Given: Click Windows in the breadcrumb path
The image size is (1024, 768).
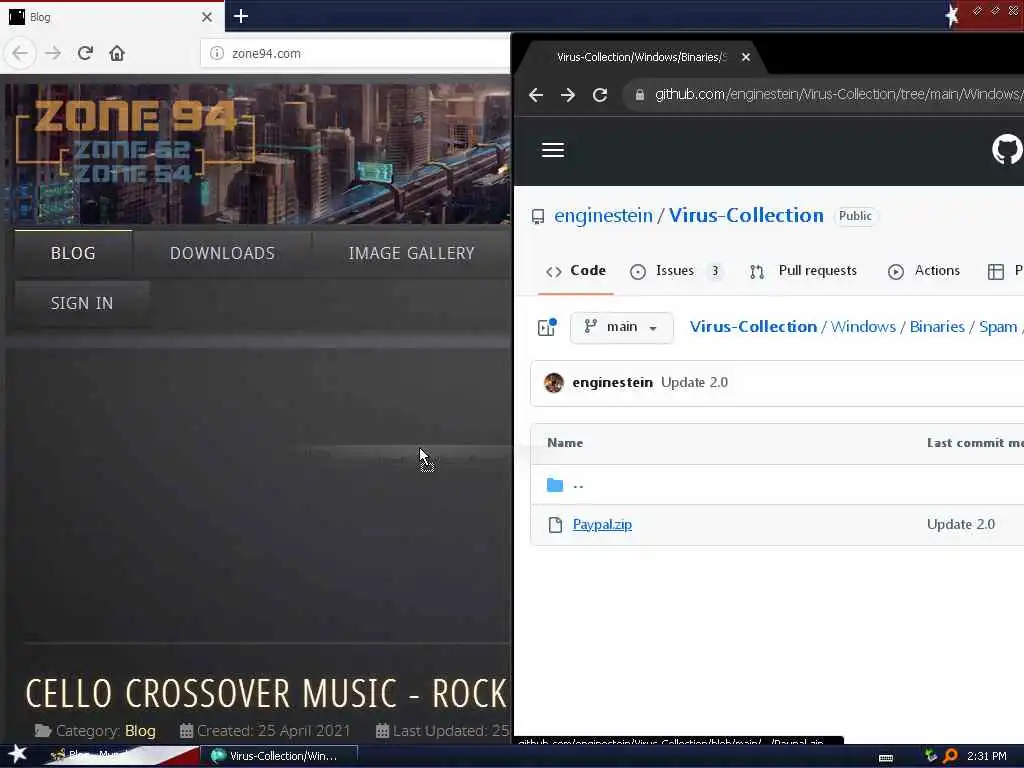Looking at the screenshot, I should [863, 327].
